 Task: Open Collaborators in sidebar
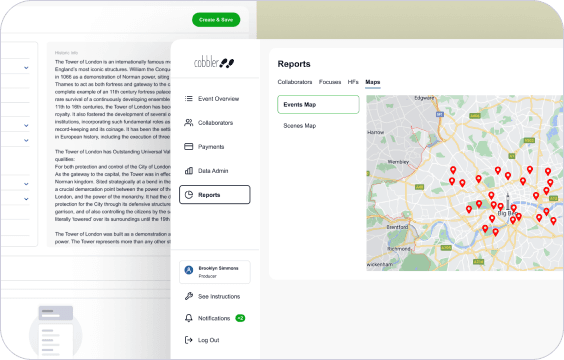coord(214,123)
